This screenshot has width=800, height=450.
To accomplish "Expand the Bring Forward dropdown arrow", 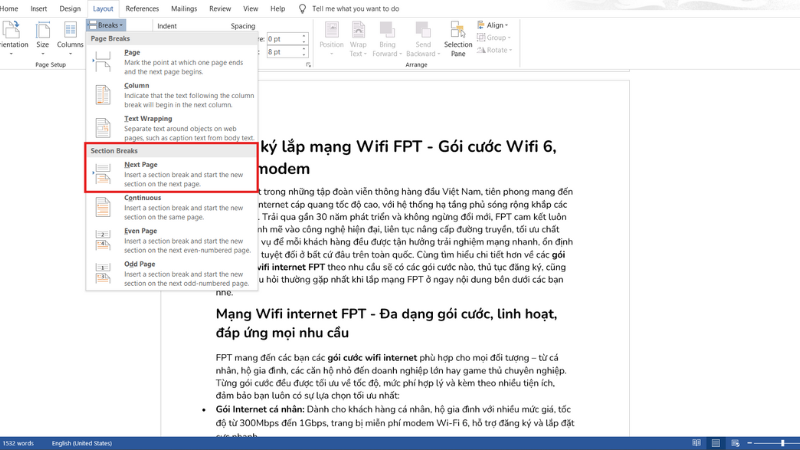I will (401, 54).
